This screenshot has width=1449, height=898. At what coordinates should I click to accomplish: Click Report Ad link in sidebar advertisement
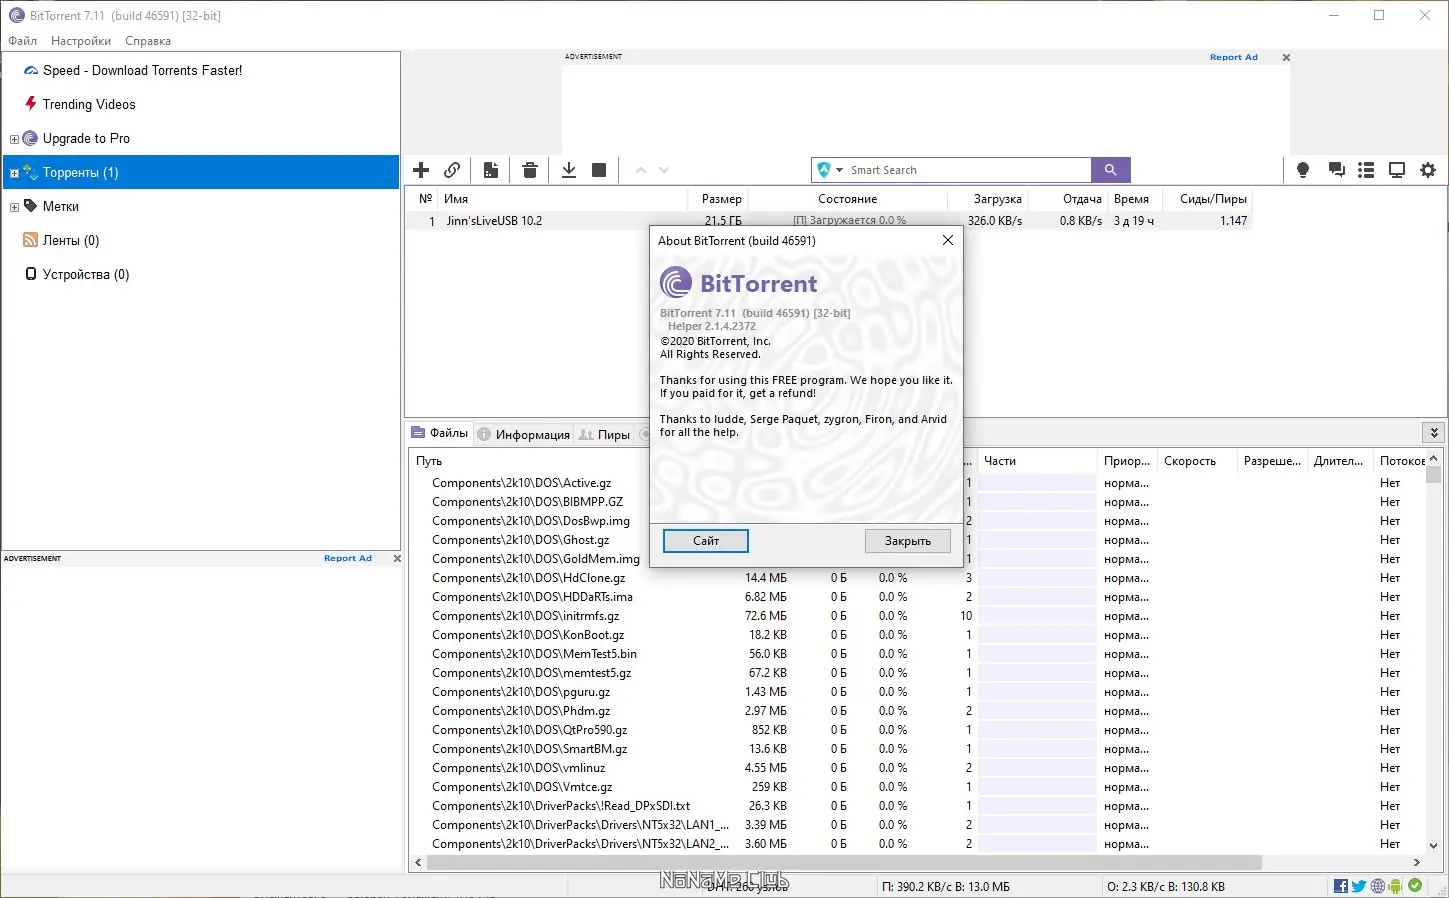point(348,558)
